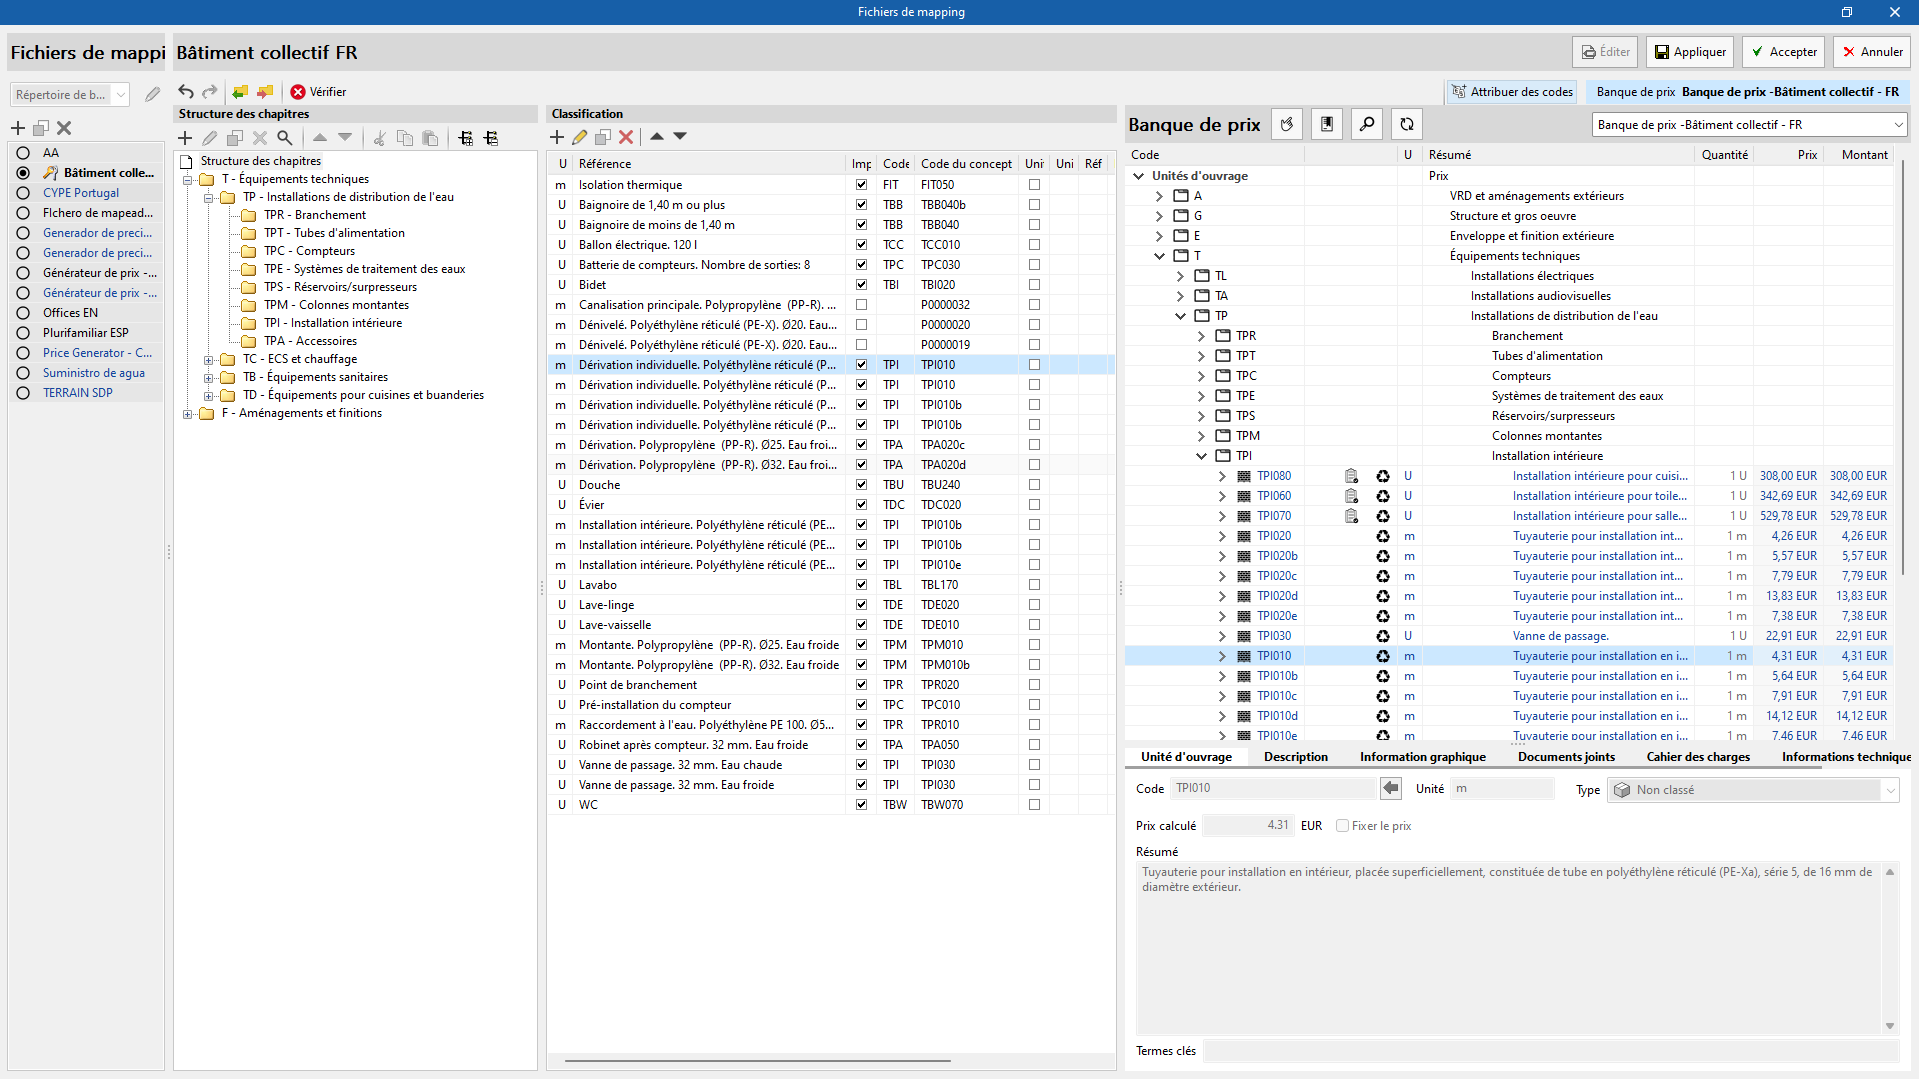This screenshot has height=1079, width=1919.
Task: Open search in Banque de prix
Action: coord(1366,124)
